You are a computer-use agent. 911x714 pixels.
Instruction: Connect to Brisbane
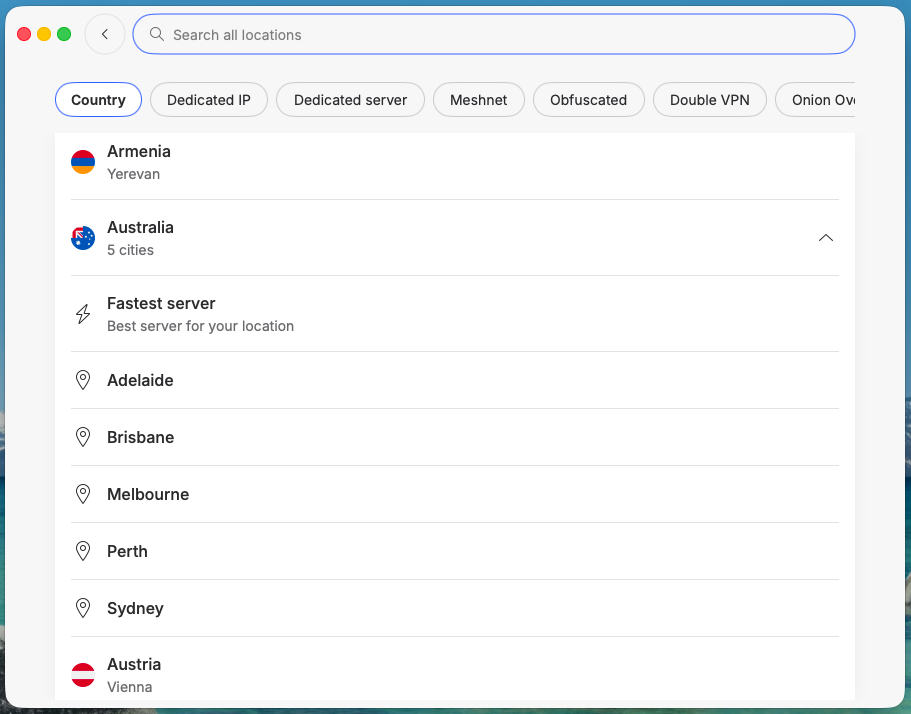(x=455, y=437)
